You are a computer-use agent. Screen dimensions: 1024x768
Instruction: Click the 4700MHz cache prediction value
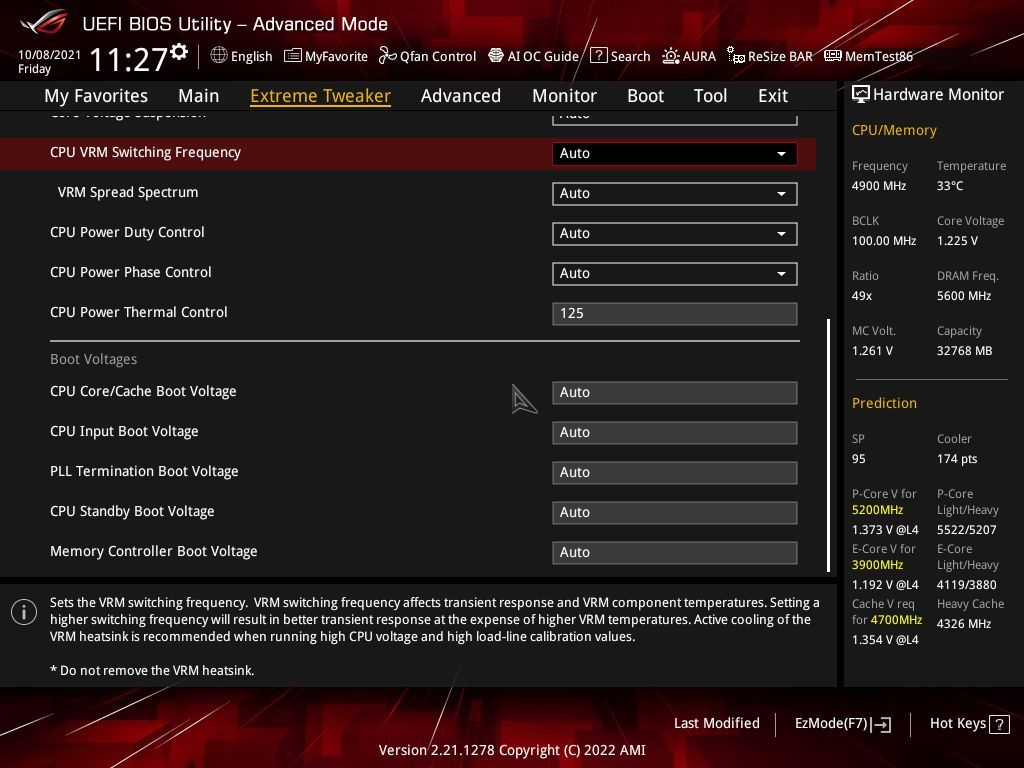coord(896,620)
